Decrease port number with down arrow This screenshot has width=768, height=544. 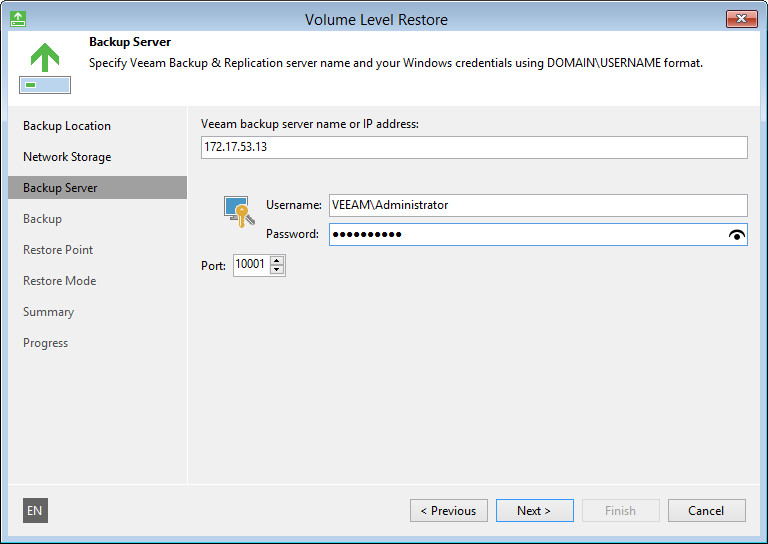(x=277, y=270)
